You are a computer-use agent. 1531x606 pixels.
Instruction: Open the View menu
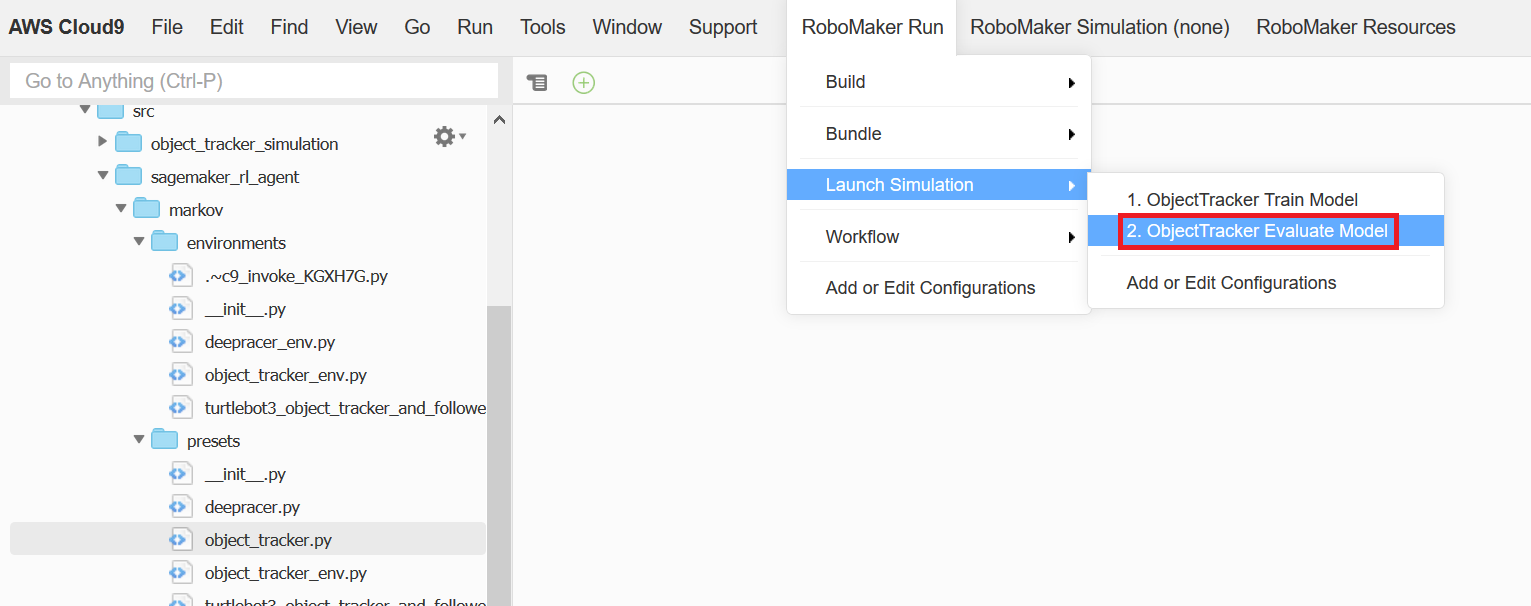356,27
